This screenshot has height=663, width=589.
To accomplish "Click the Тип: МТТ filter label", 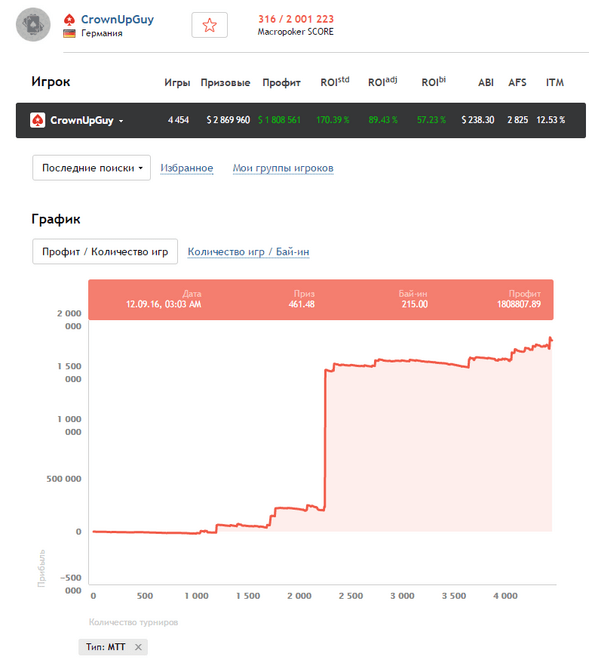I will coord(106,647).
